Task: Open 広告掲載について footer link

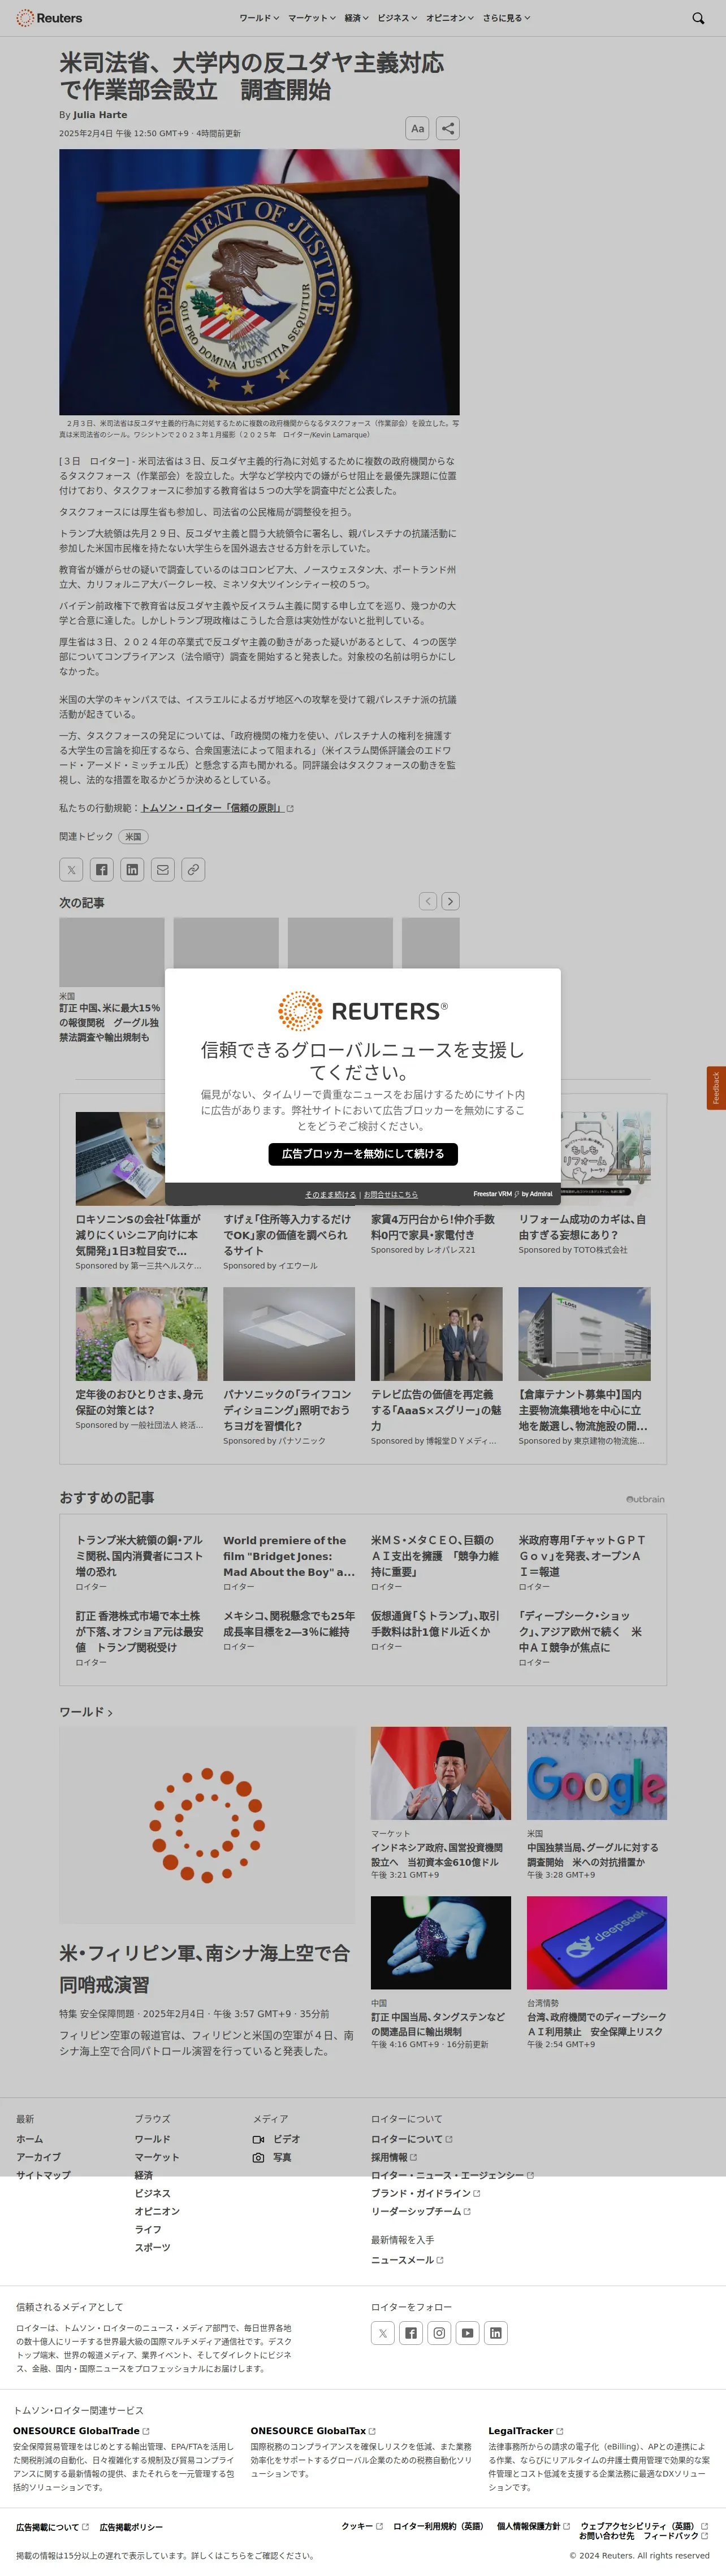Action: click(x=52, y=2527)
